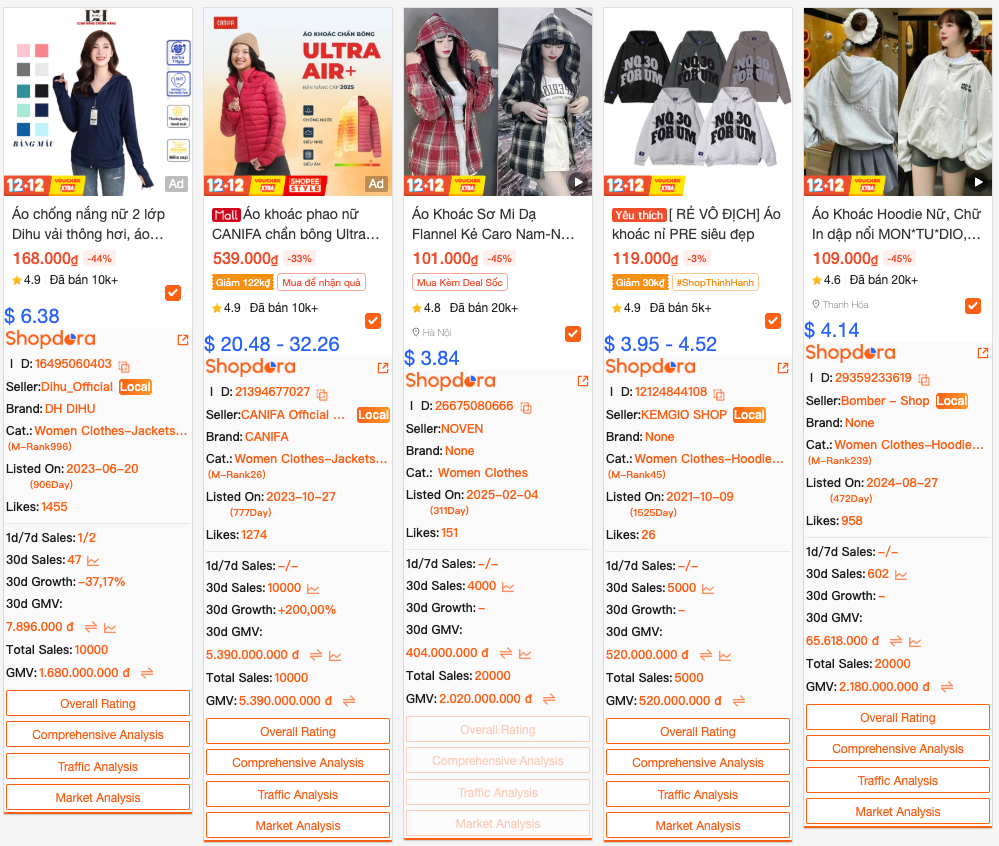
Task: Open Traffic Analysis for the CANIFA jacket
Action: pyautogui.click(x=298, y=794)
